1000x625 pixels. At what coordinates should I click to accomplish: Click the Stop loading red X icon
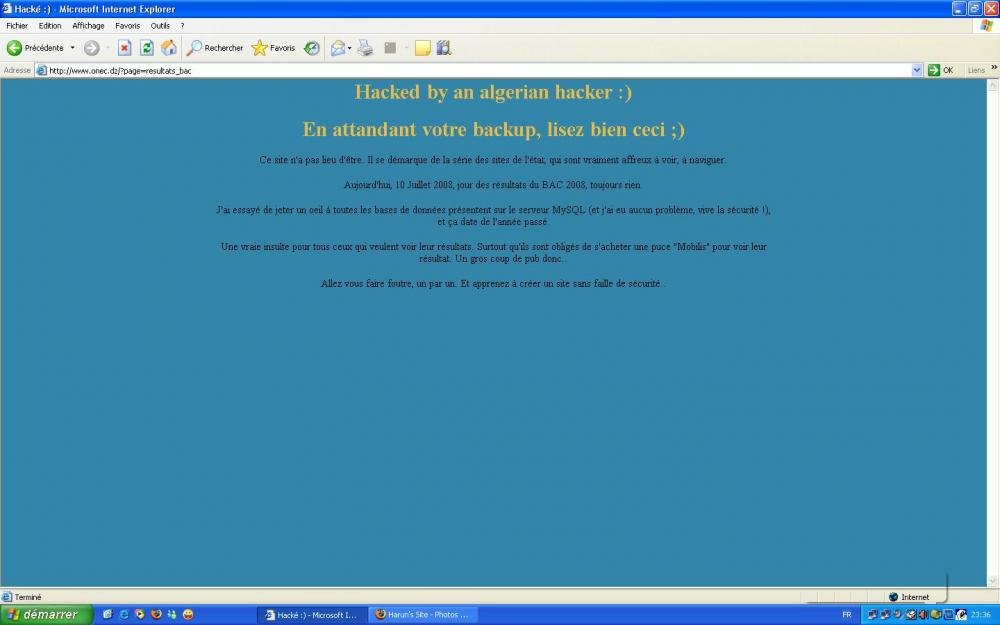pos(125,48)
